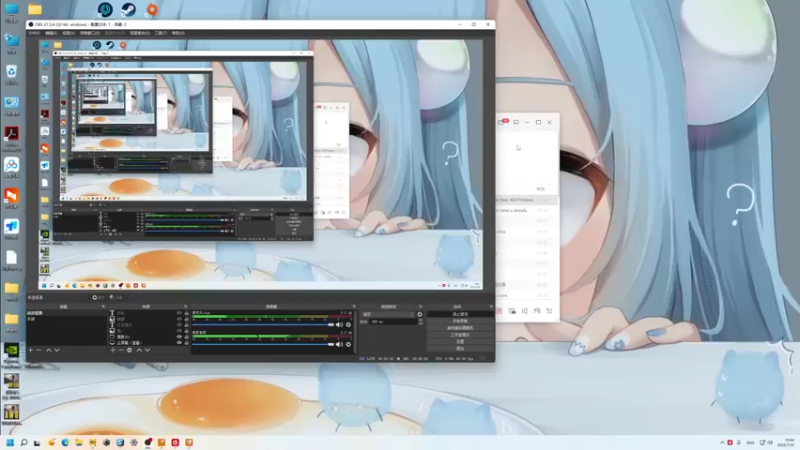Open Microsoft Edge from taskbar
The height and width of the screenshot is (450, 800).
(x=65, y=442)
